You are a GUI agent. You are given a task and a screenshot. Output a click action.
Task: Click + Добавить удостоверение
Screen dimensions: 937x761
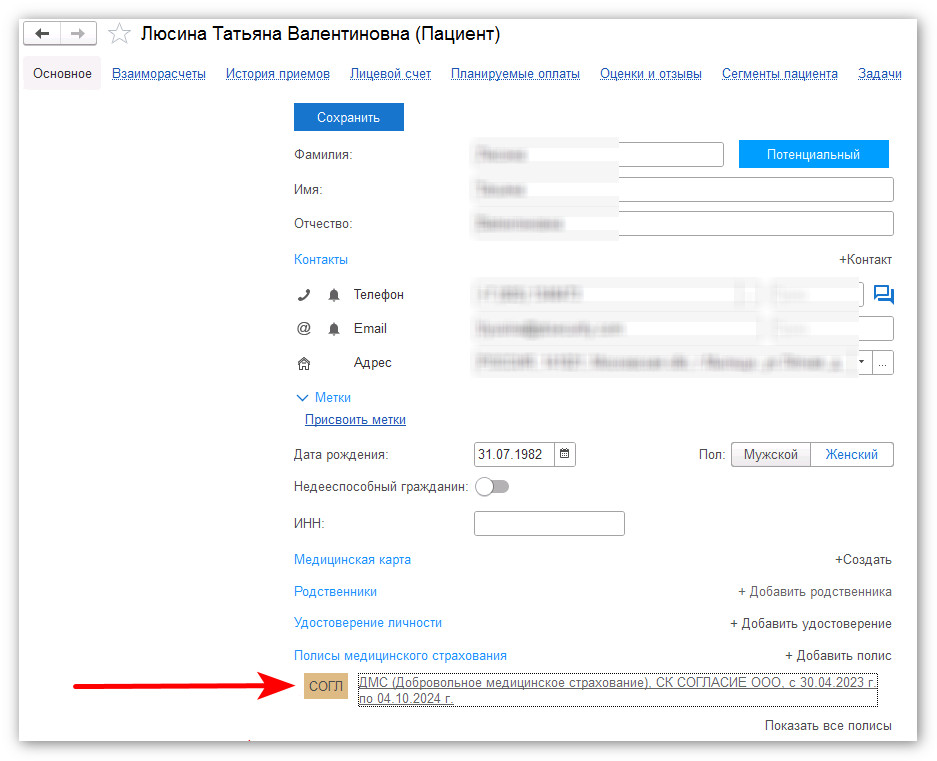click(811, 624)
